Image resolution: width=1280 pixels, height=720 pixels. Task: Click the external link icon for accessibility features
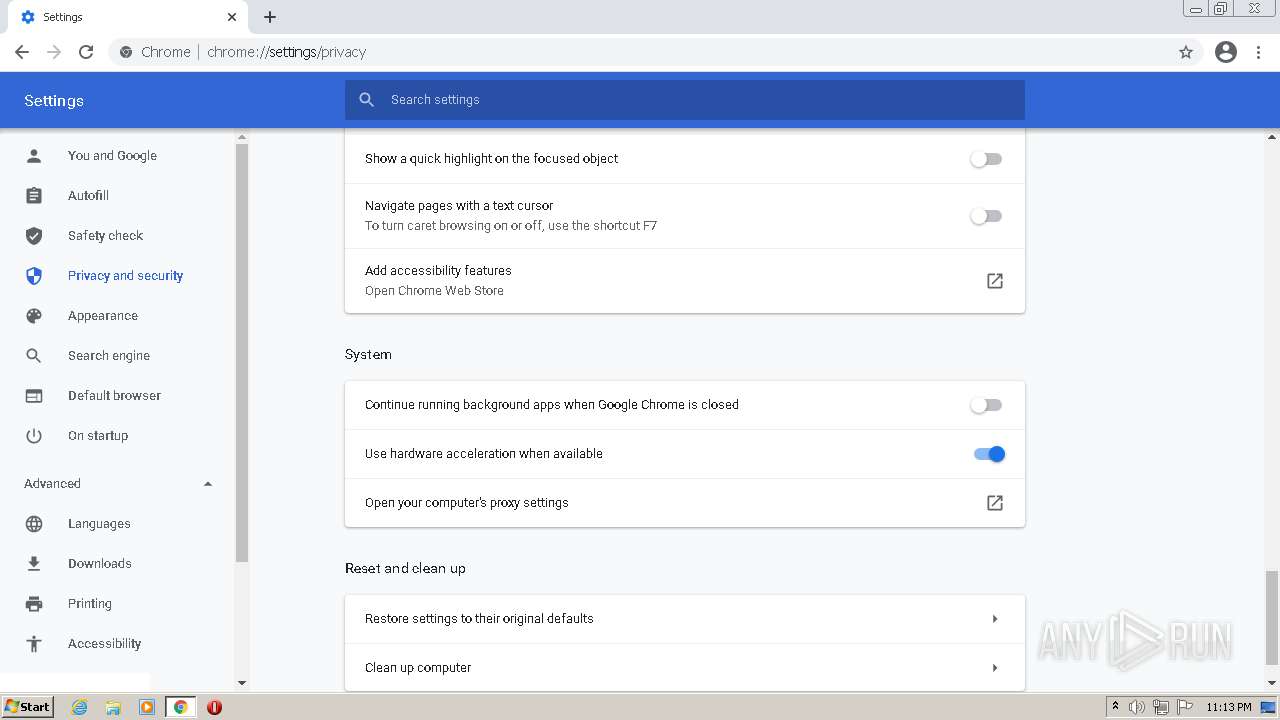[995, 281]
